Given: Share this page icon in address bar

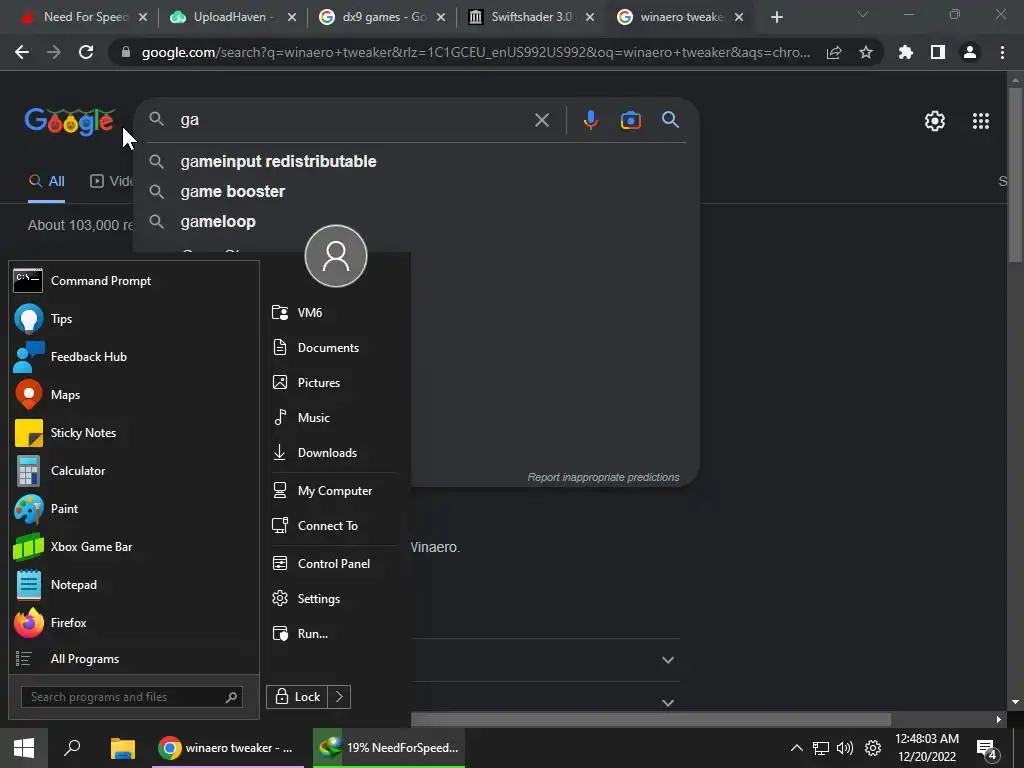Looking at the screenshot, I should [x=833, y=52].
